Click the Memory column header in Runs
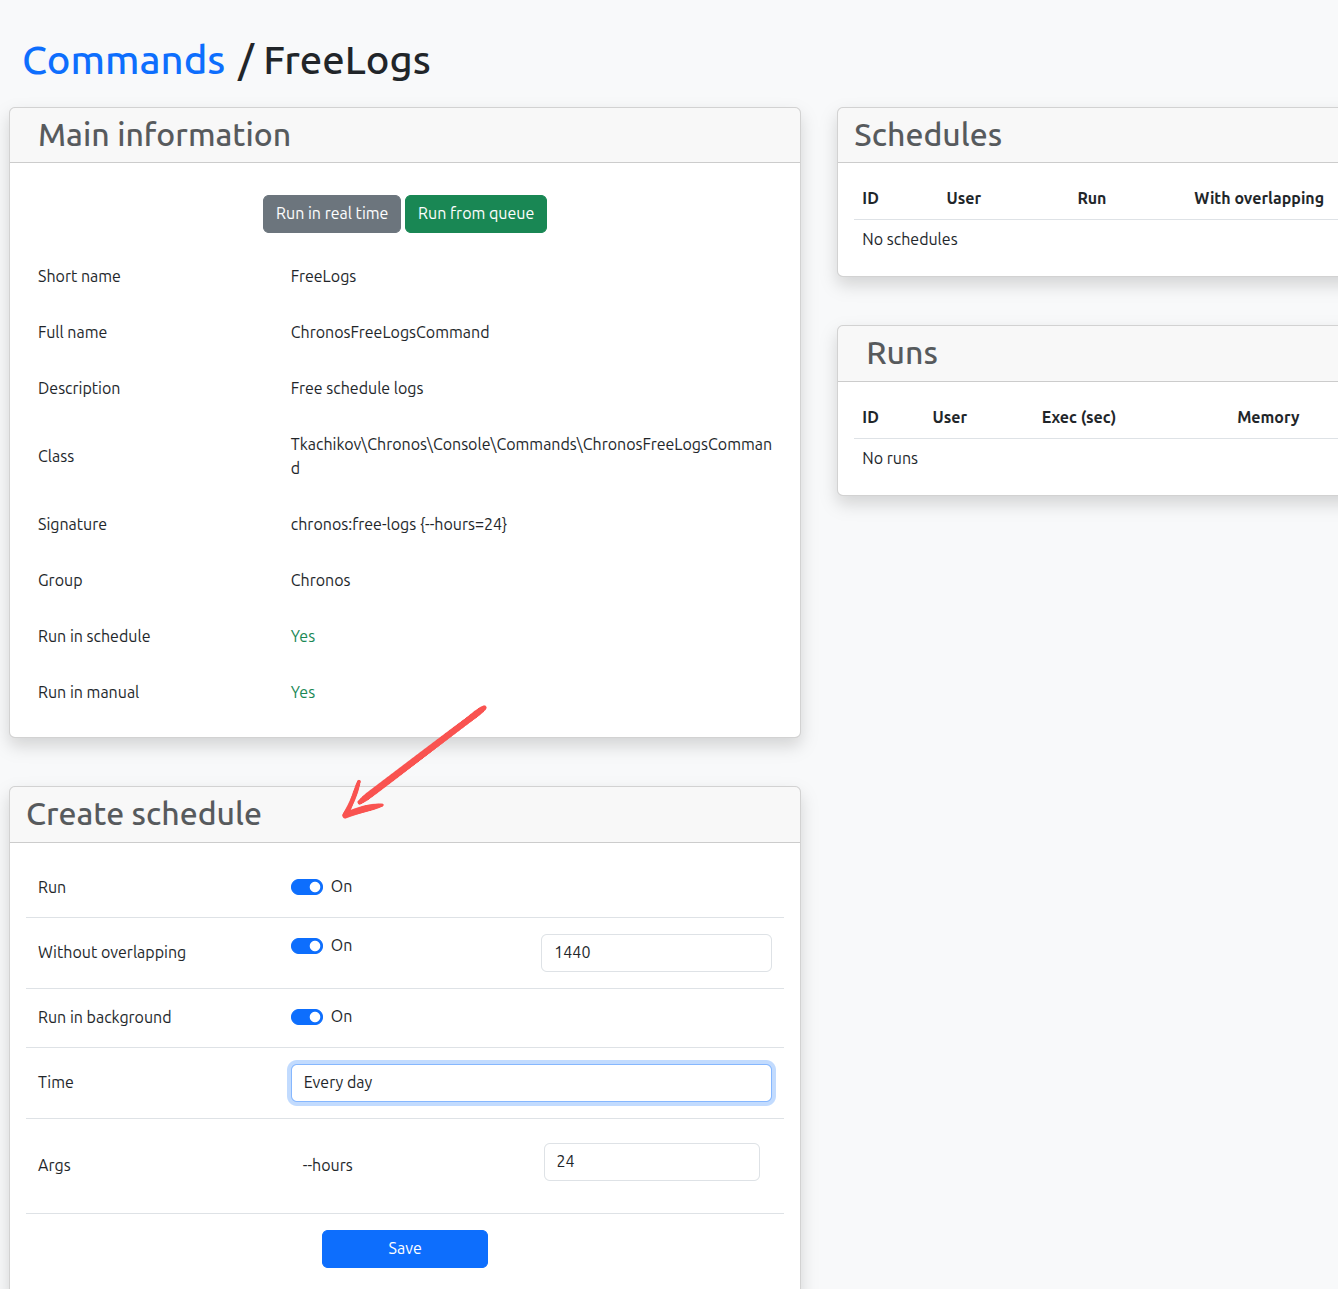 1267,417
